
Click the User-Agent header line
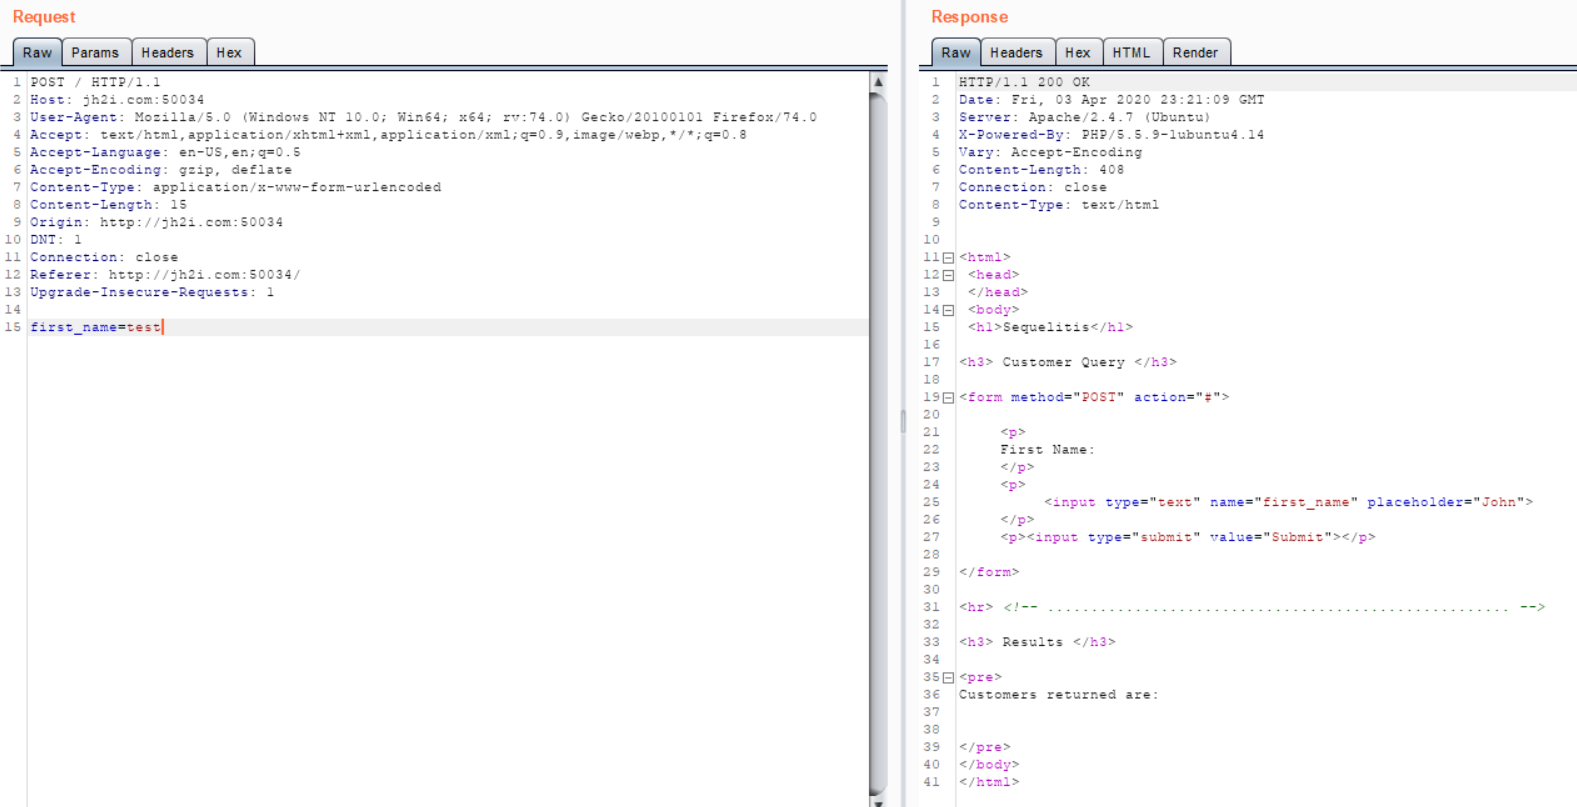click(423, 117)
